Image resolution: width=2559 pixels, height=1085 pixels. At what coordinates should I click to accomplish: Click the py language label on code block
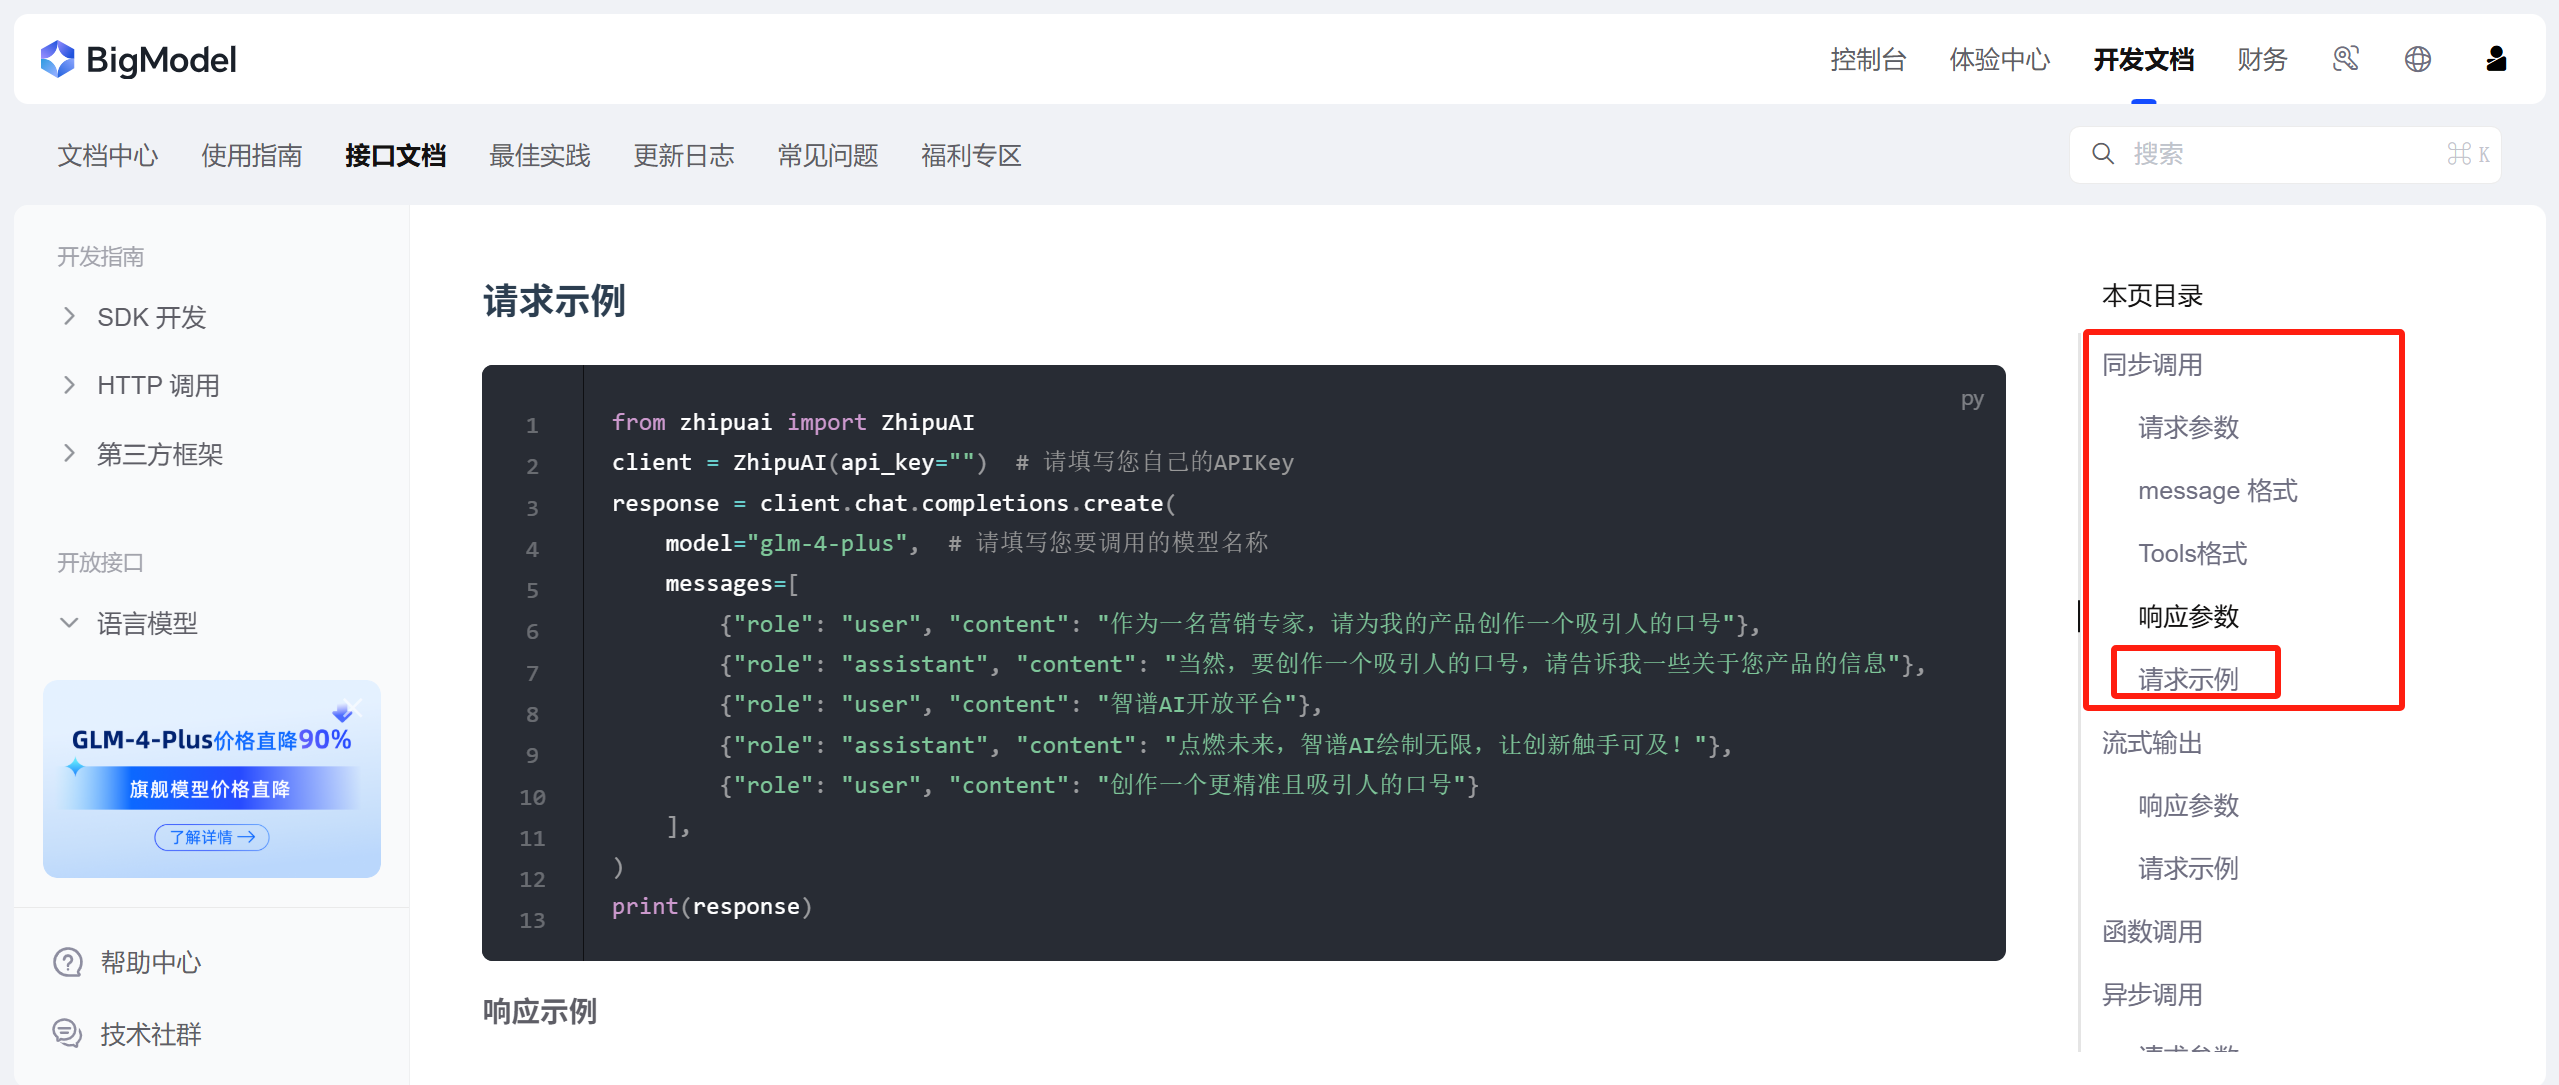click(x=1971, y=400)
